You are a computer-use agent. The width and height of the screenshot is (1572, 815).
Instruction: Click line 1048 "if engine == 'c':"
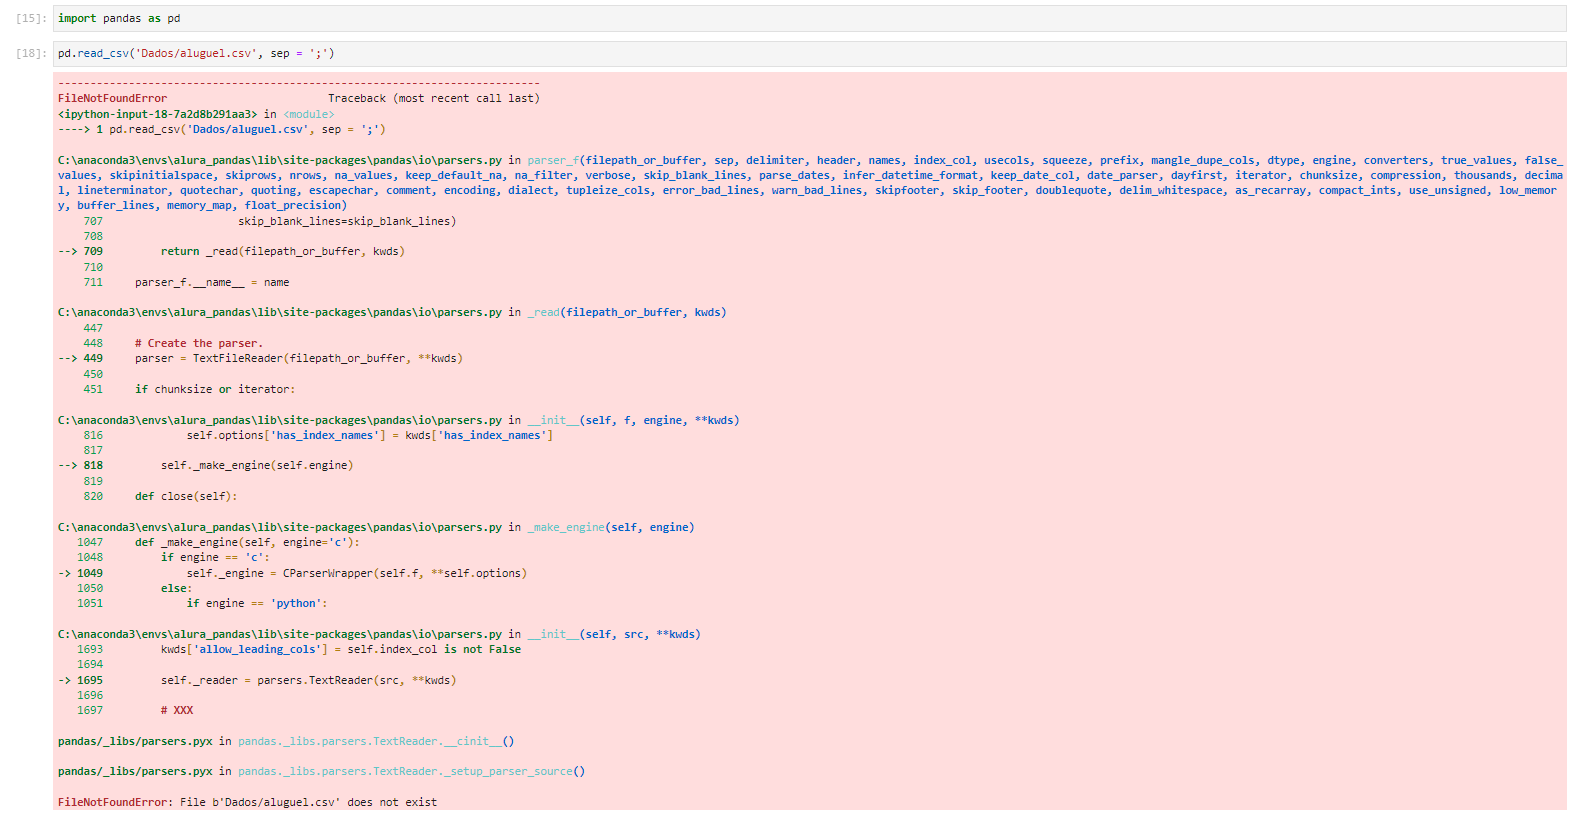[x=215, y=557]
